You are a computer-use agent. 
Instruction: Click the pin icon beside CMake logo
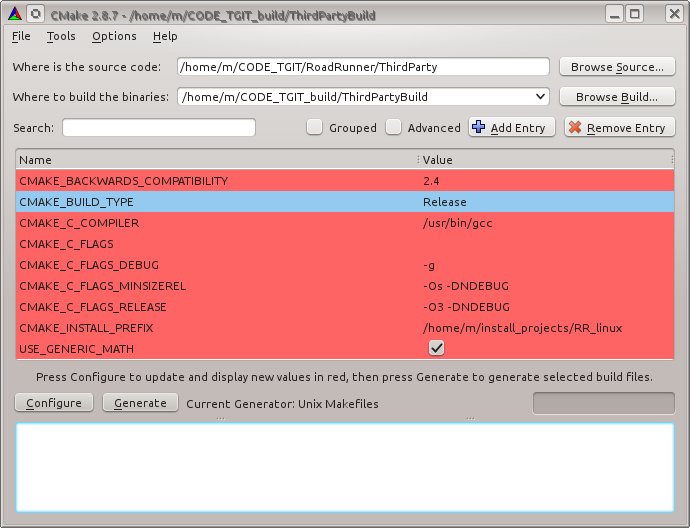(x=36, y=13)
